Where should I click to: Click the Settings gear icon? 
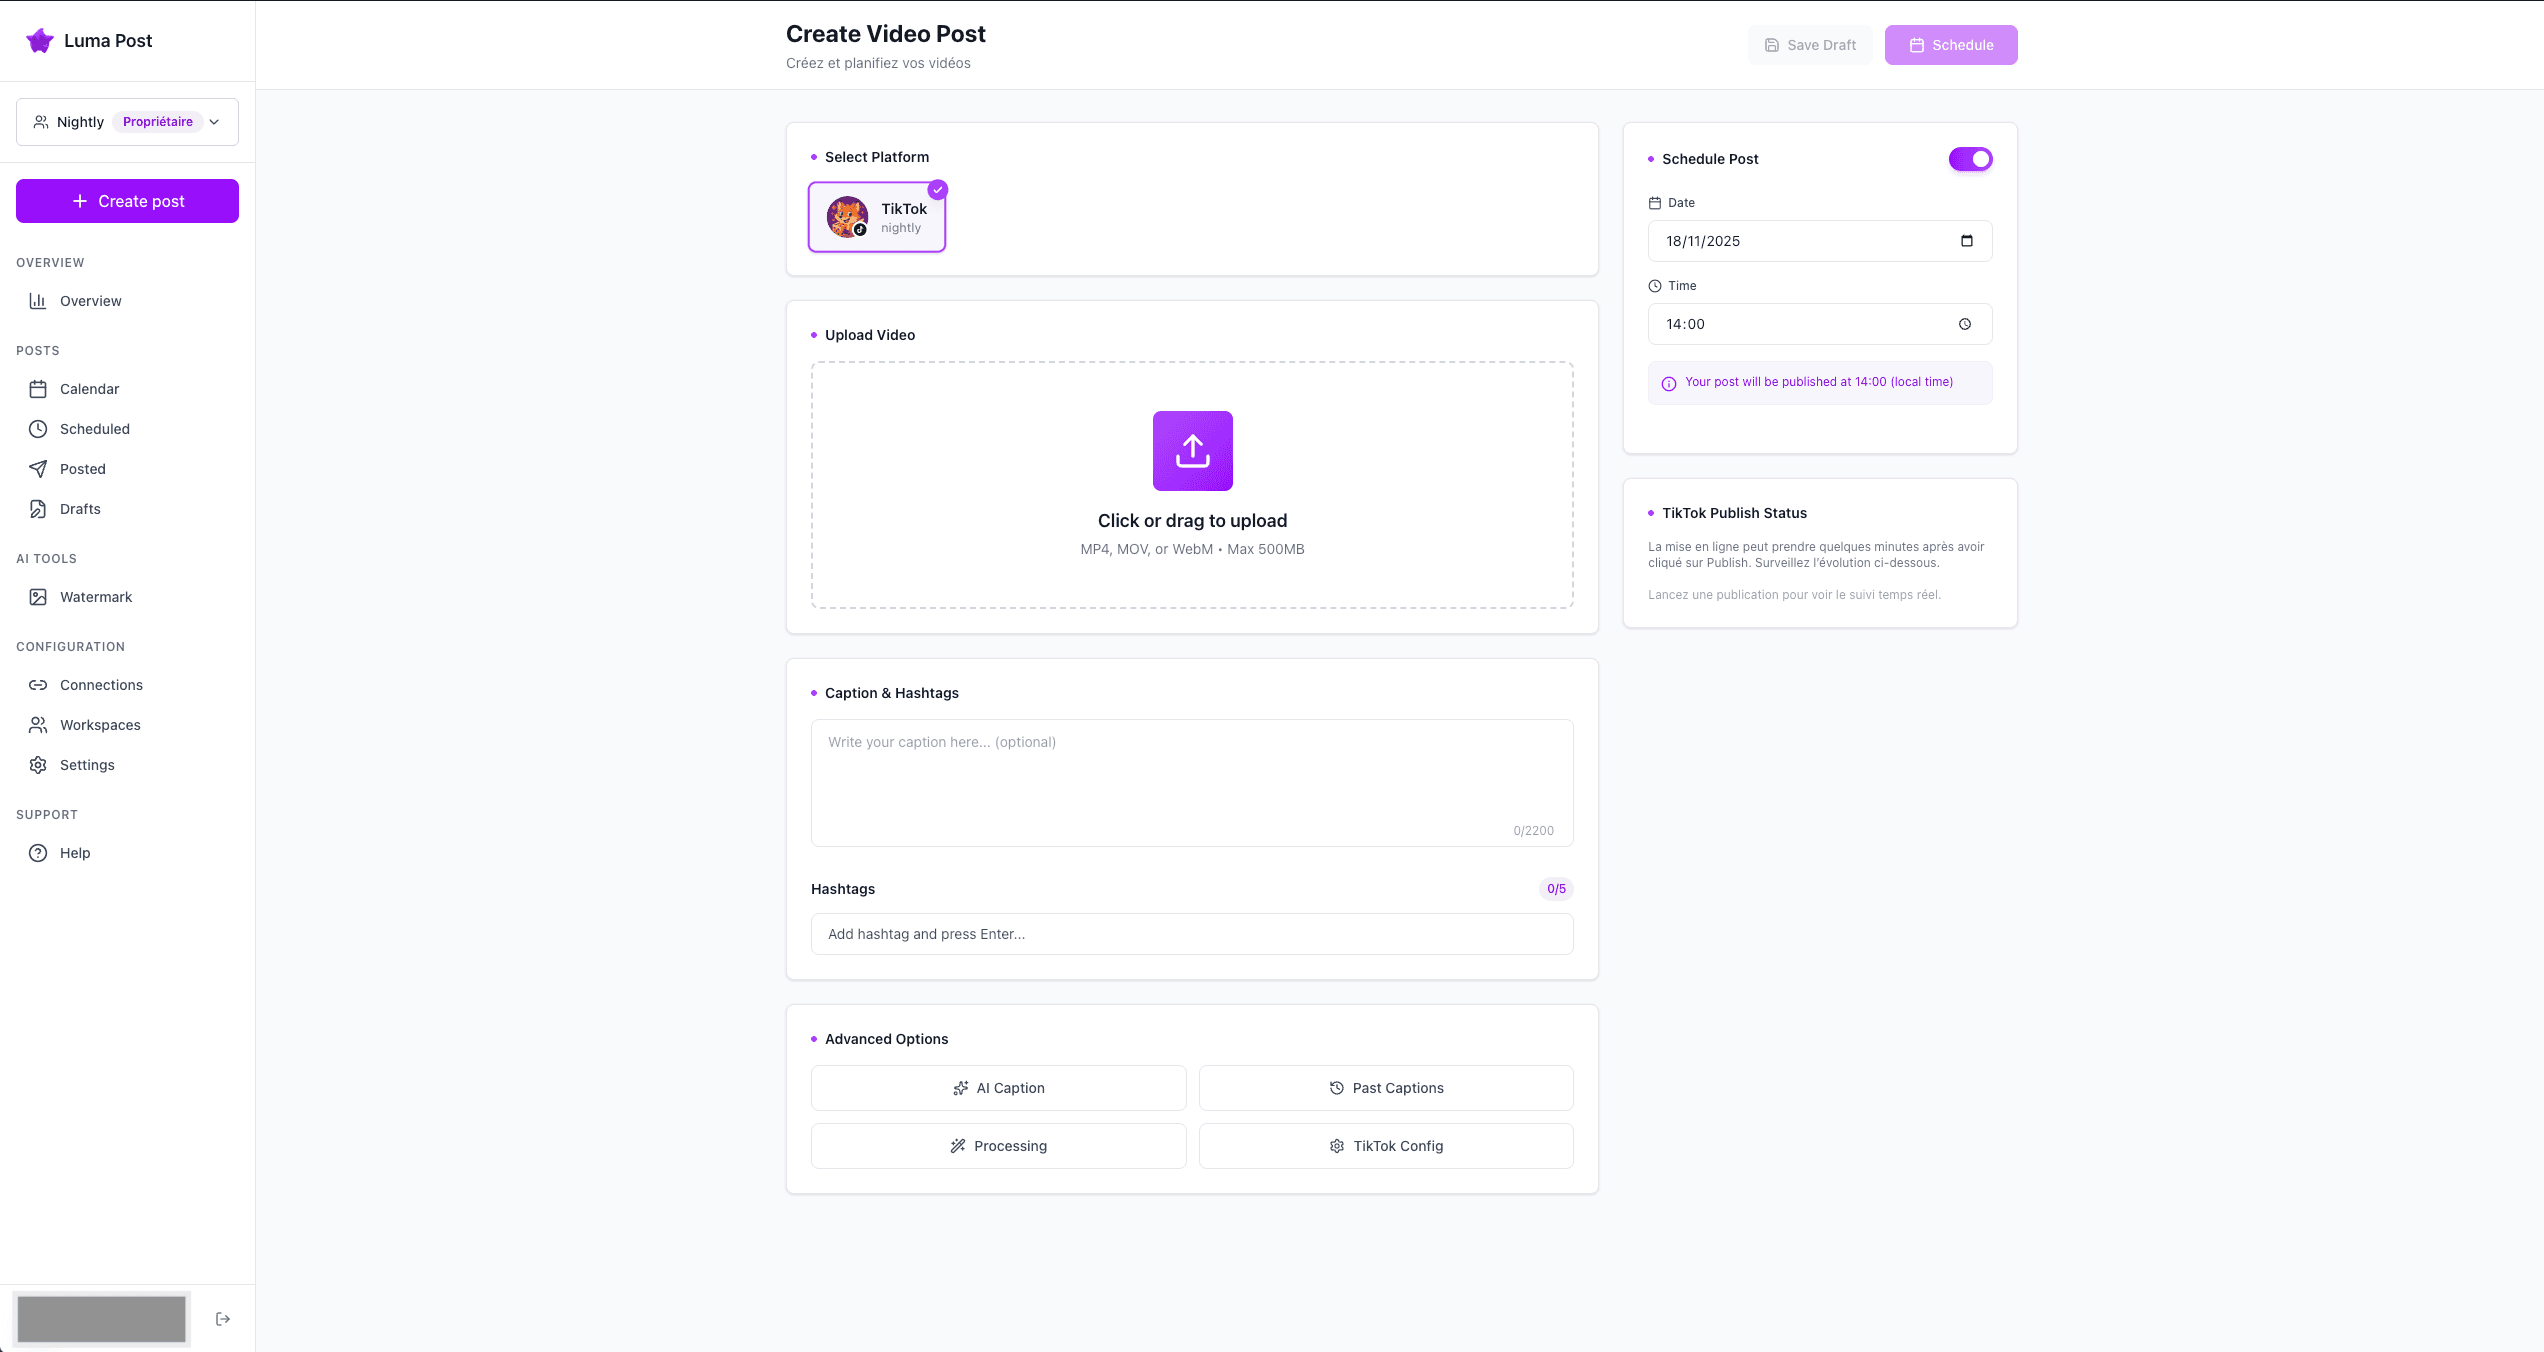point(38,764)
